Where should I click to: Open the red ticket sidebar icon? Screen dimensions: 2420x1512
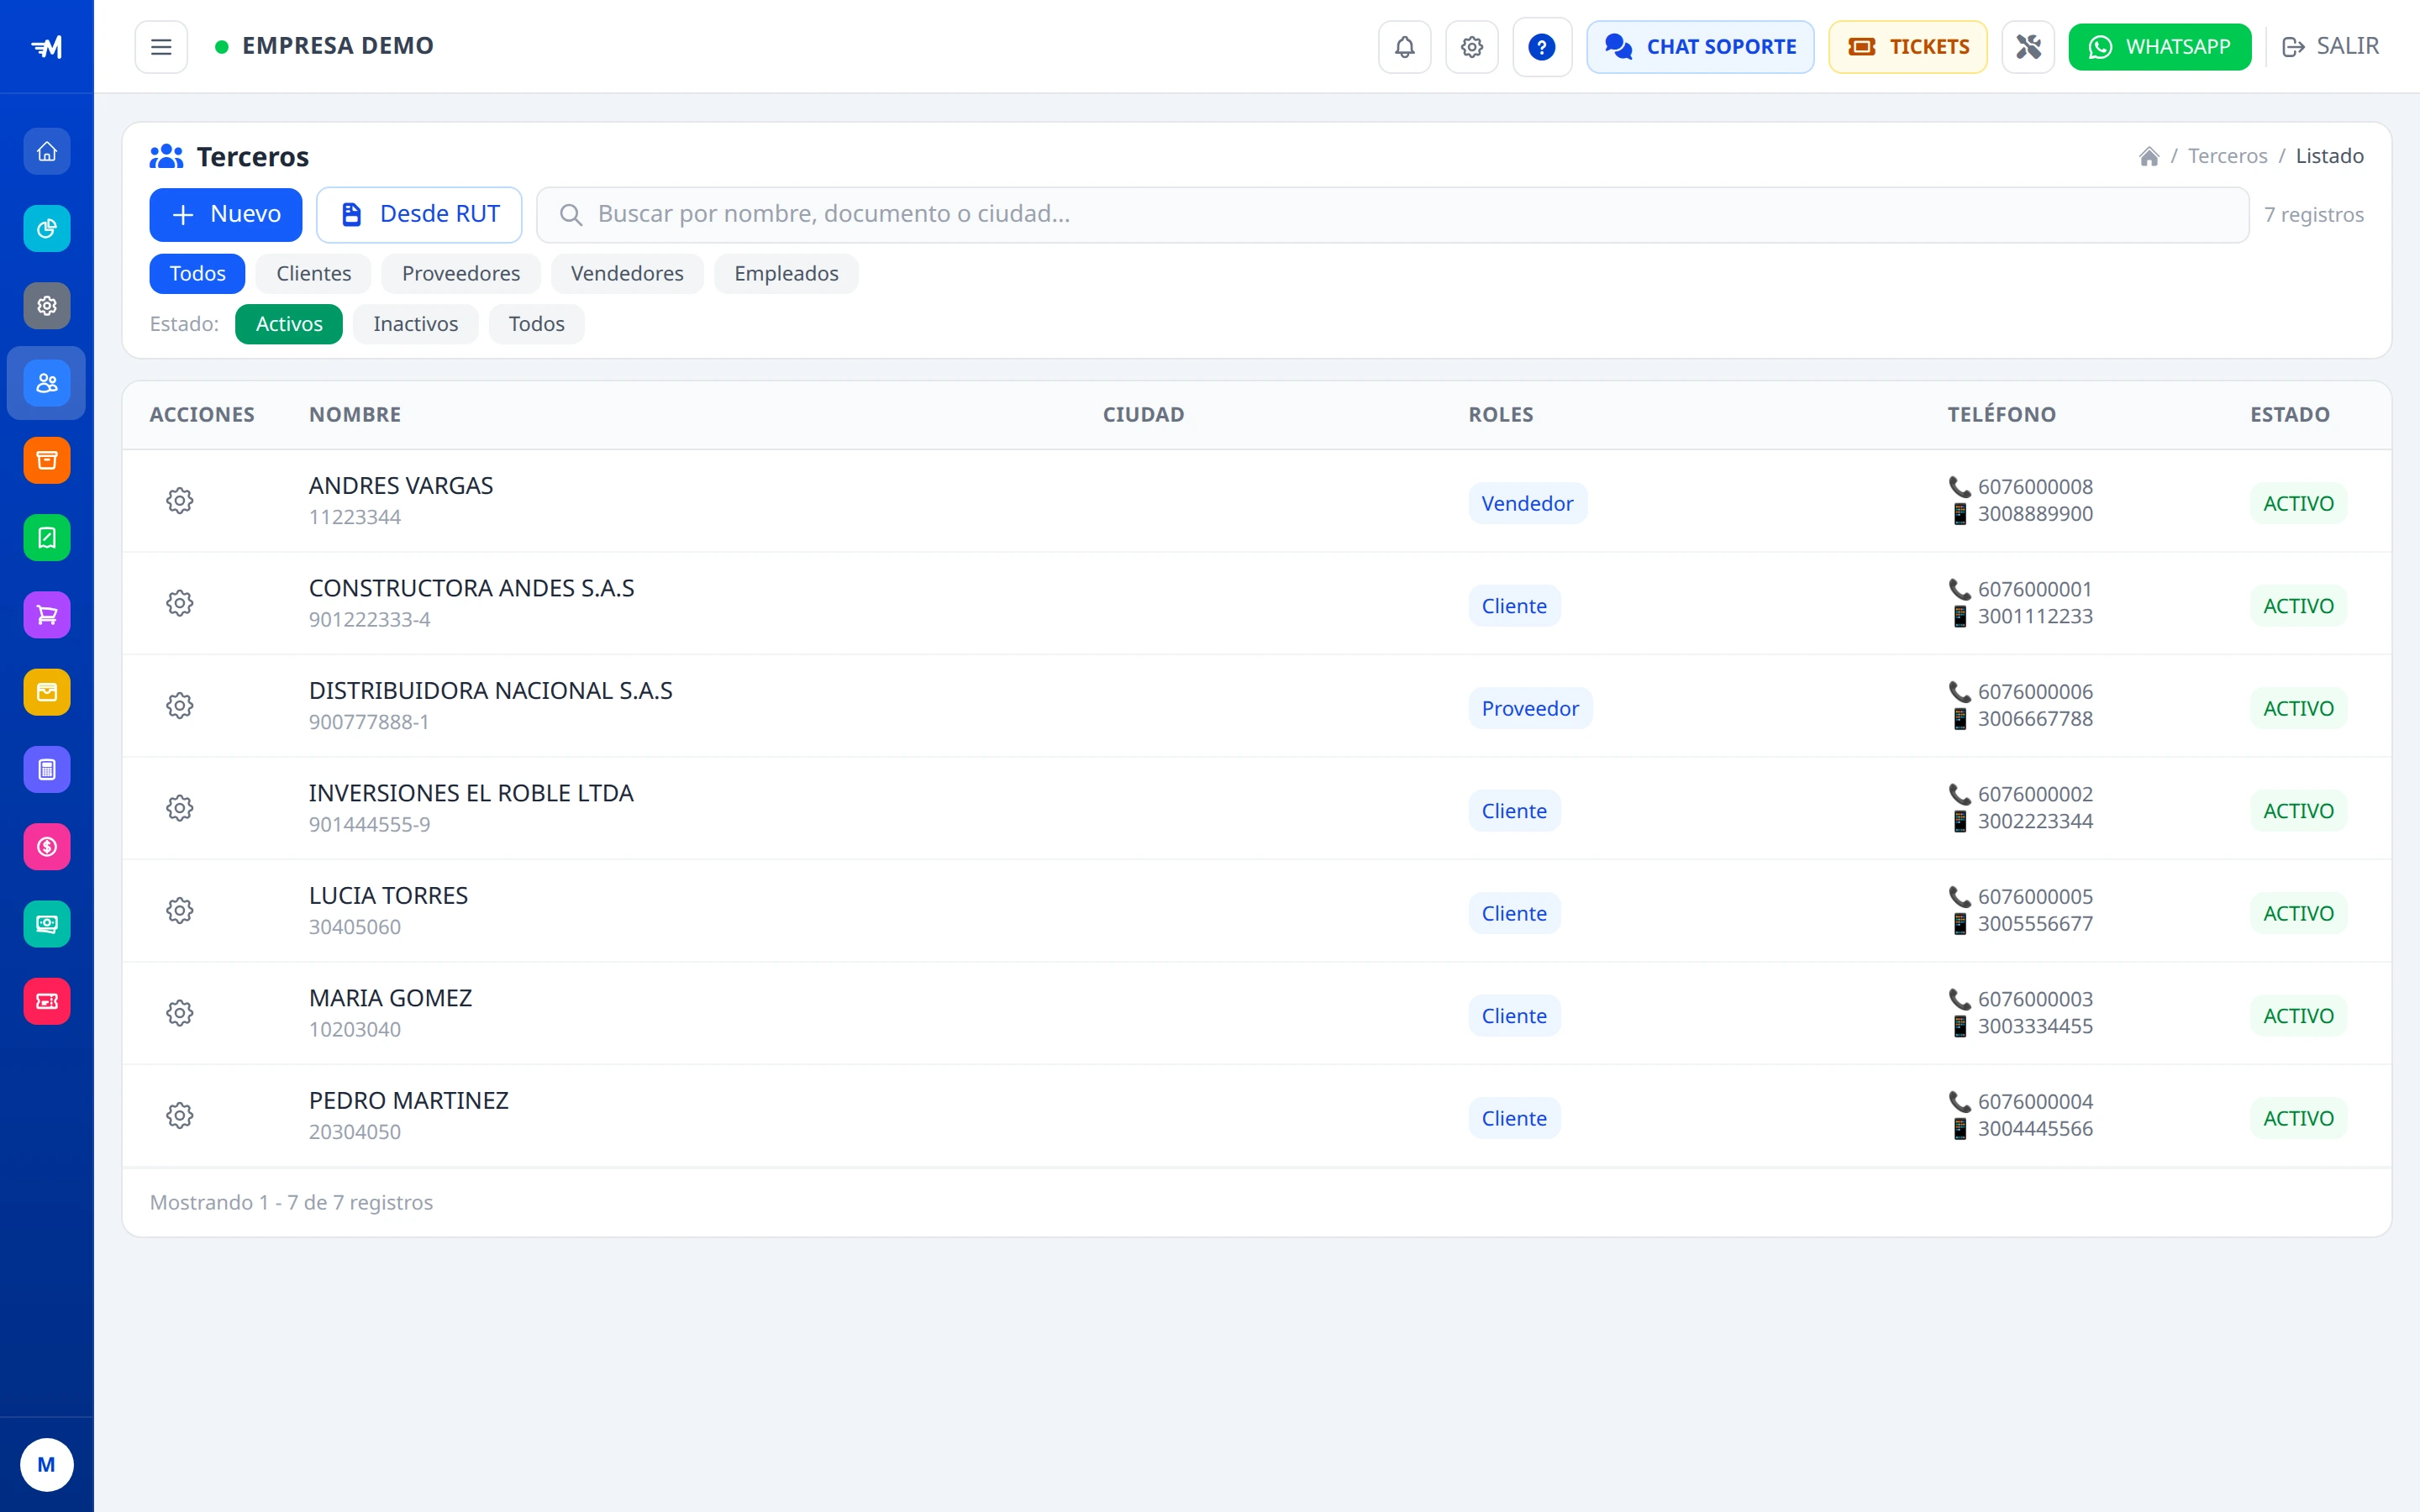(x=47, y=1001)
